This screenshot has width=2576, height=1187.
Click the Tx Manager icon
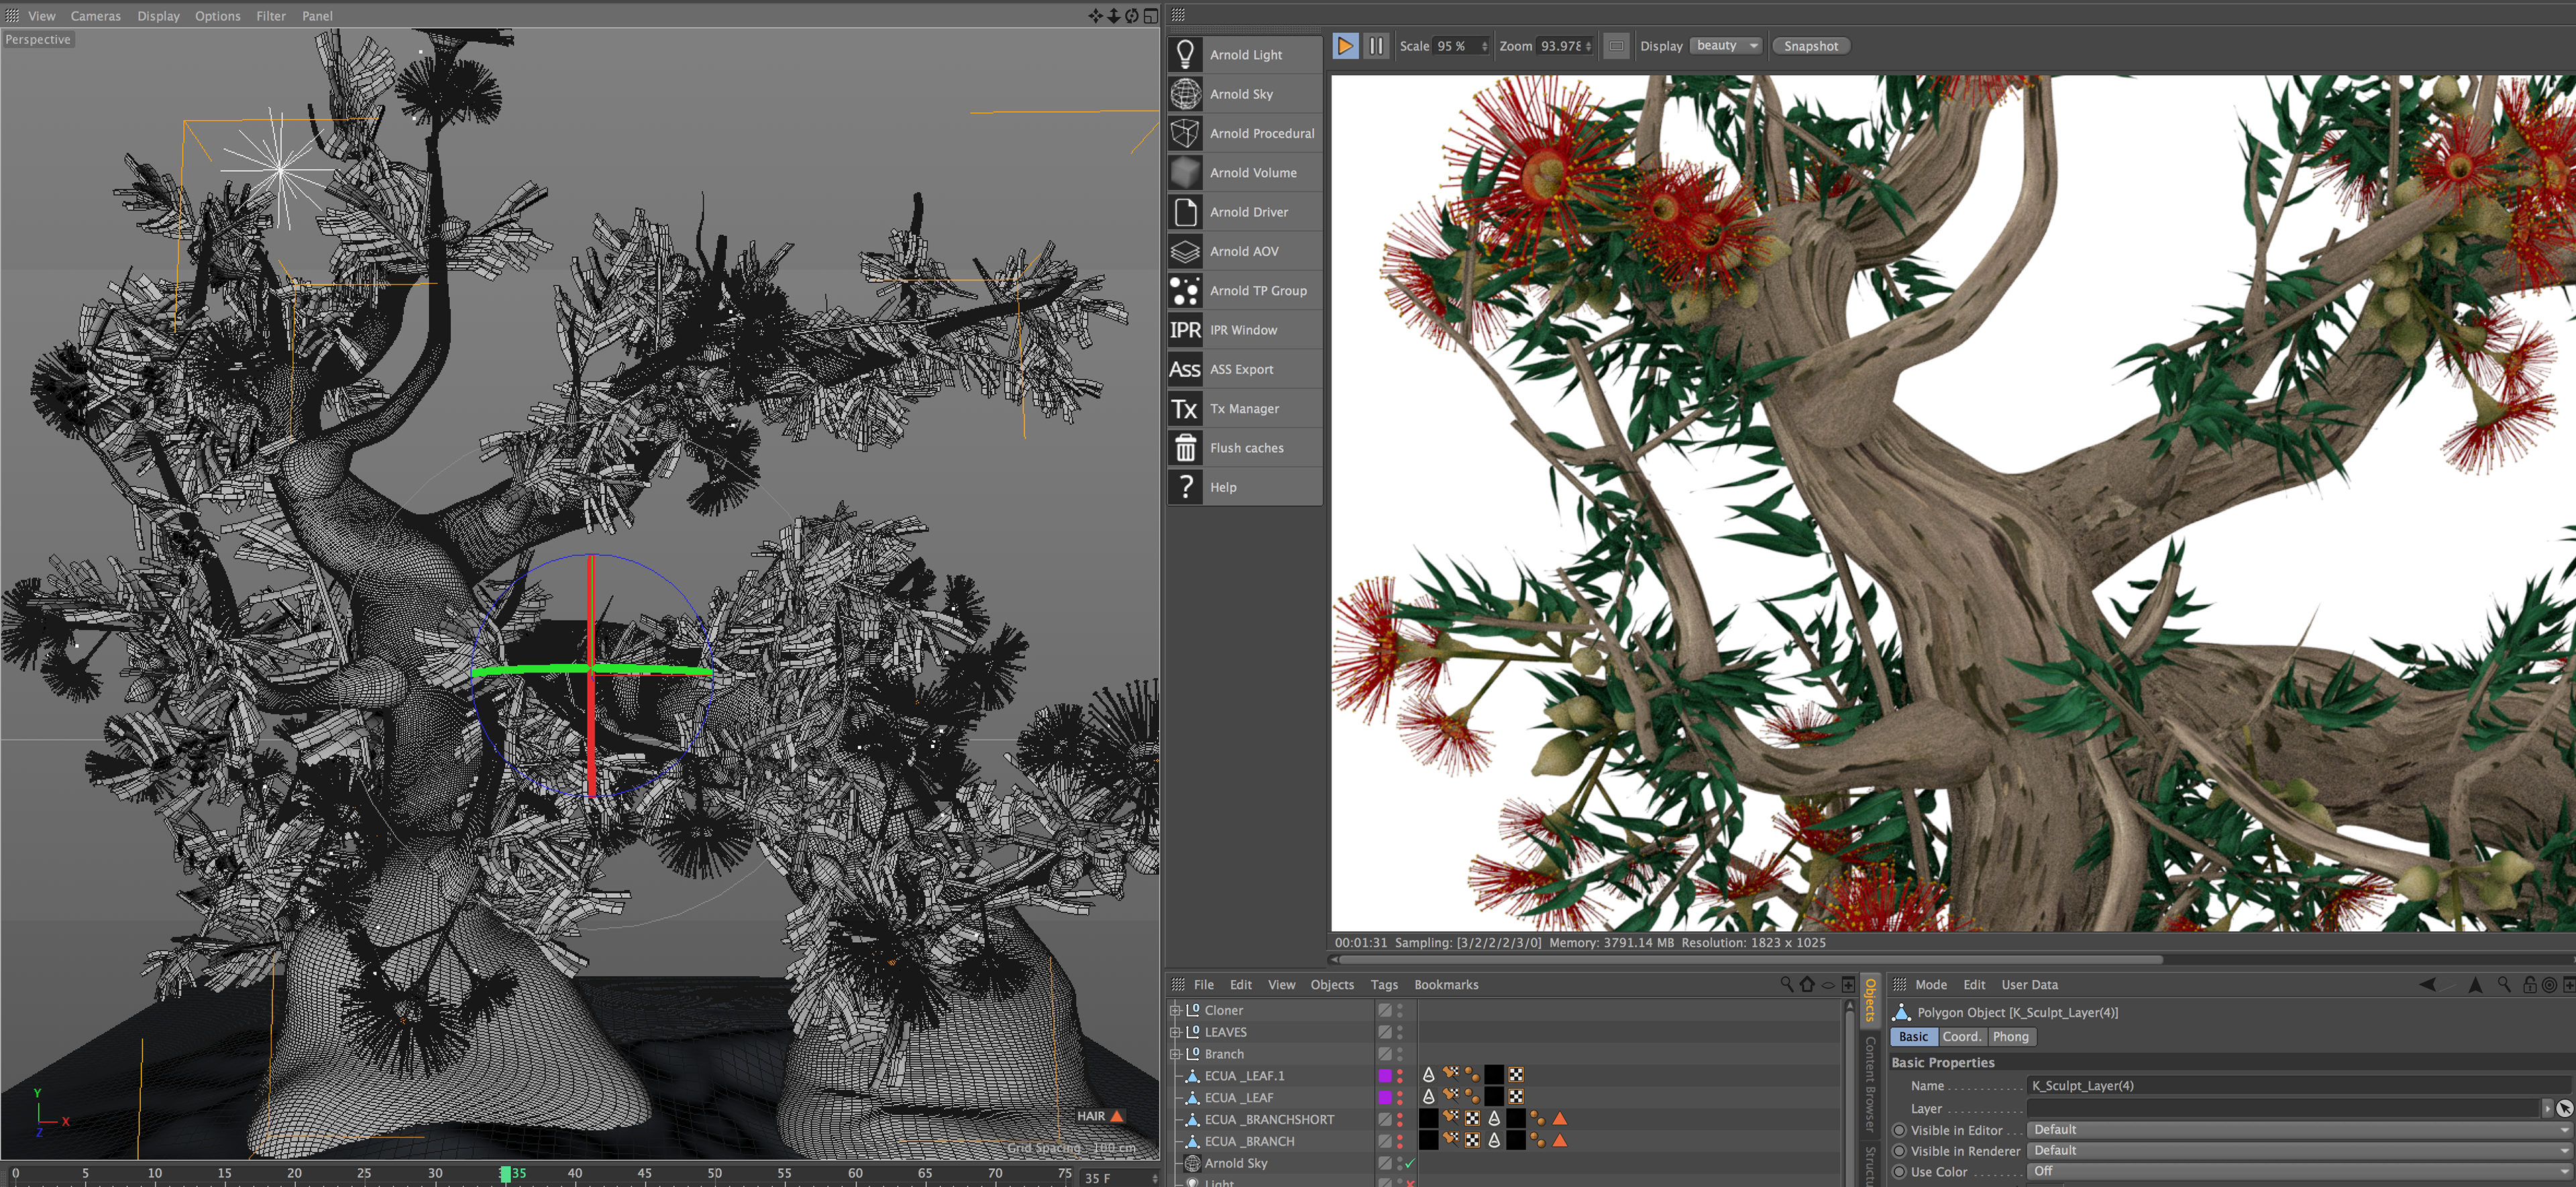click(1185, 408)
